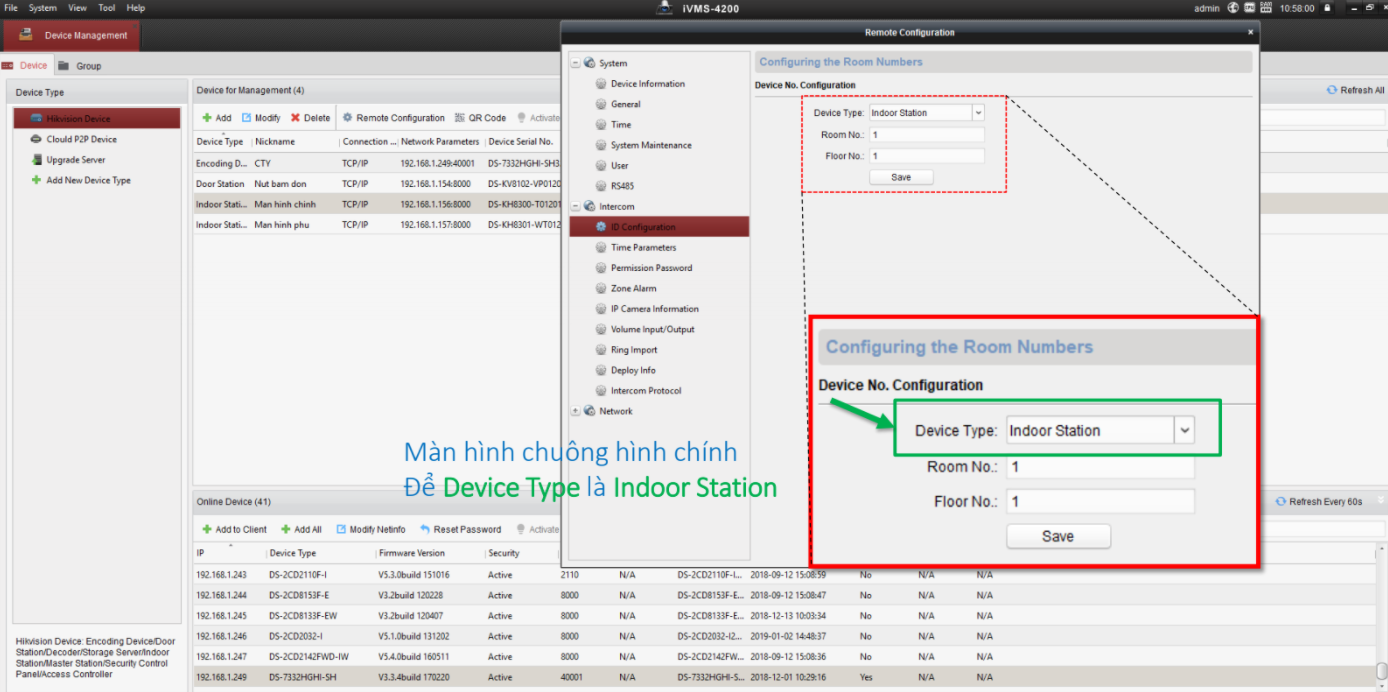
Task: Select Upgrade Server in the device type list
Action: tap(75, 160)
